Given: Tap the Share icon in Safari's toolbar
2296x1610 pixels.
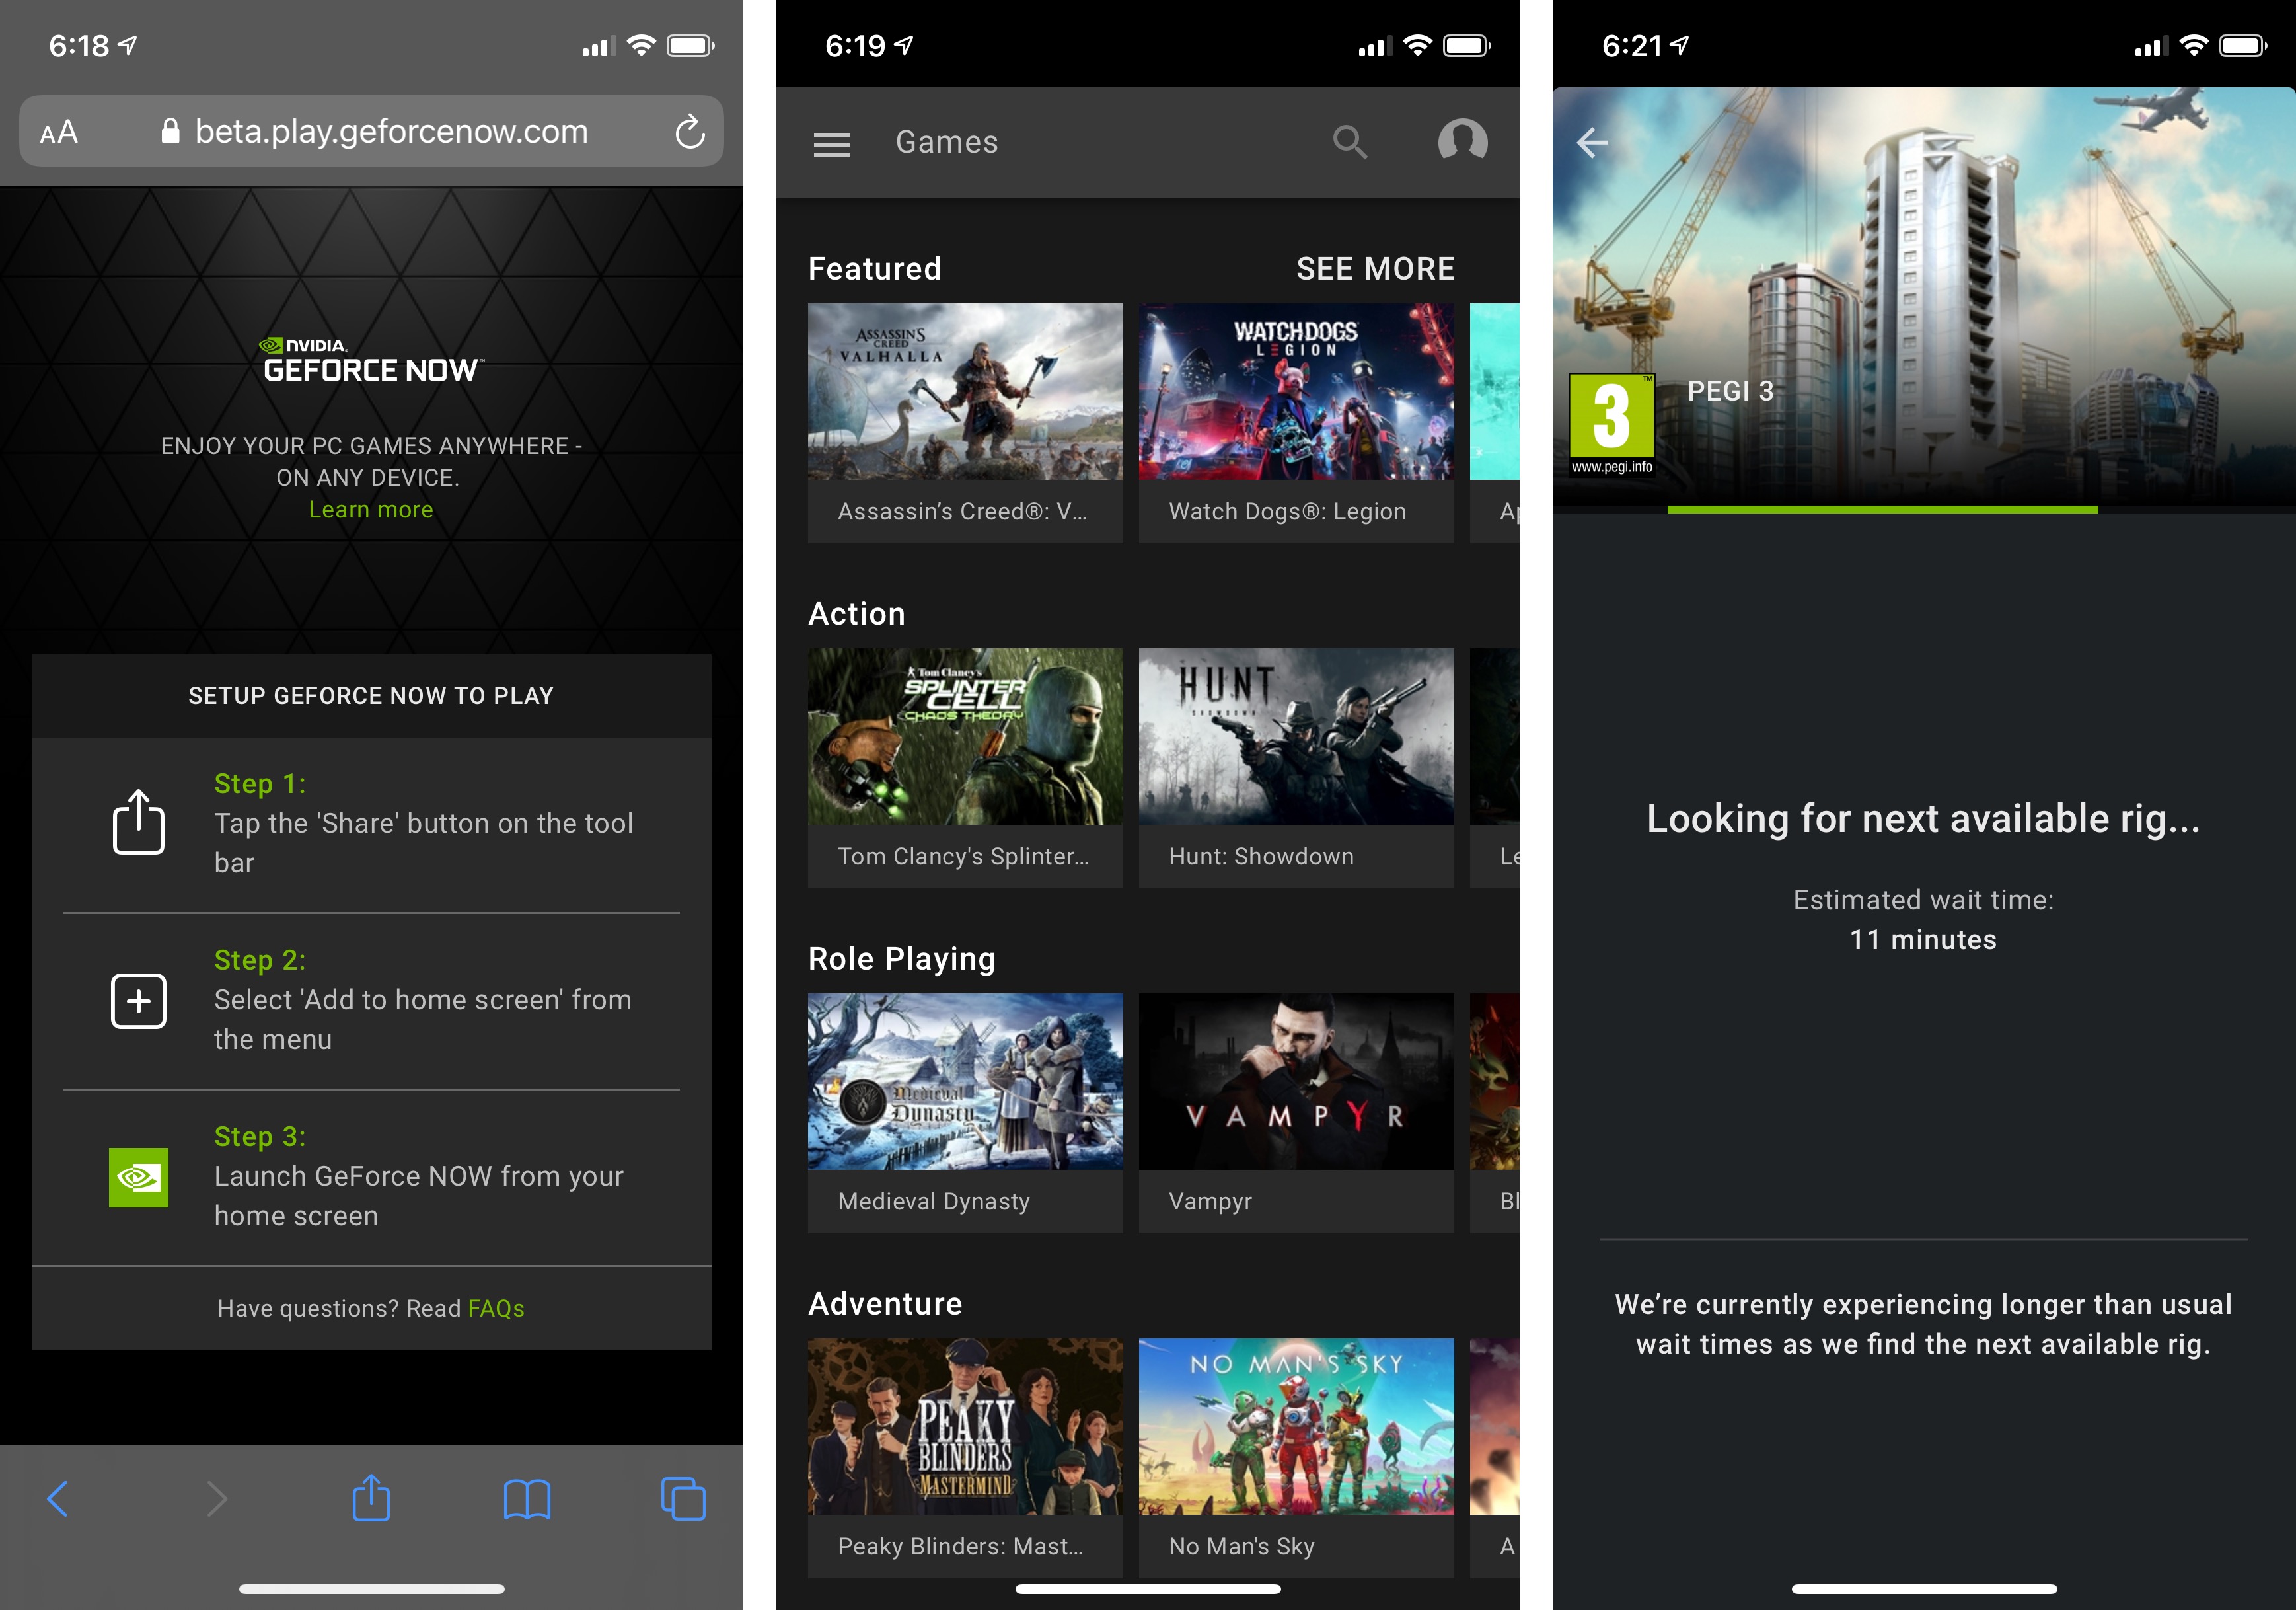Looking at the screenshot, I should (371, 1498).
